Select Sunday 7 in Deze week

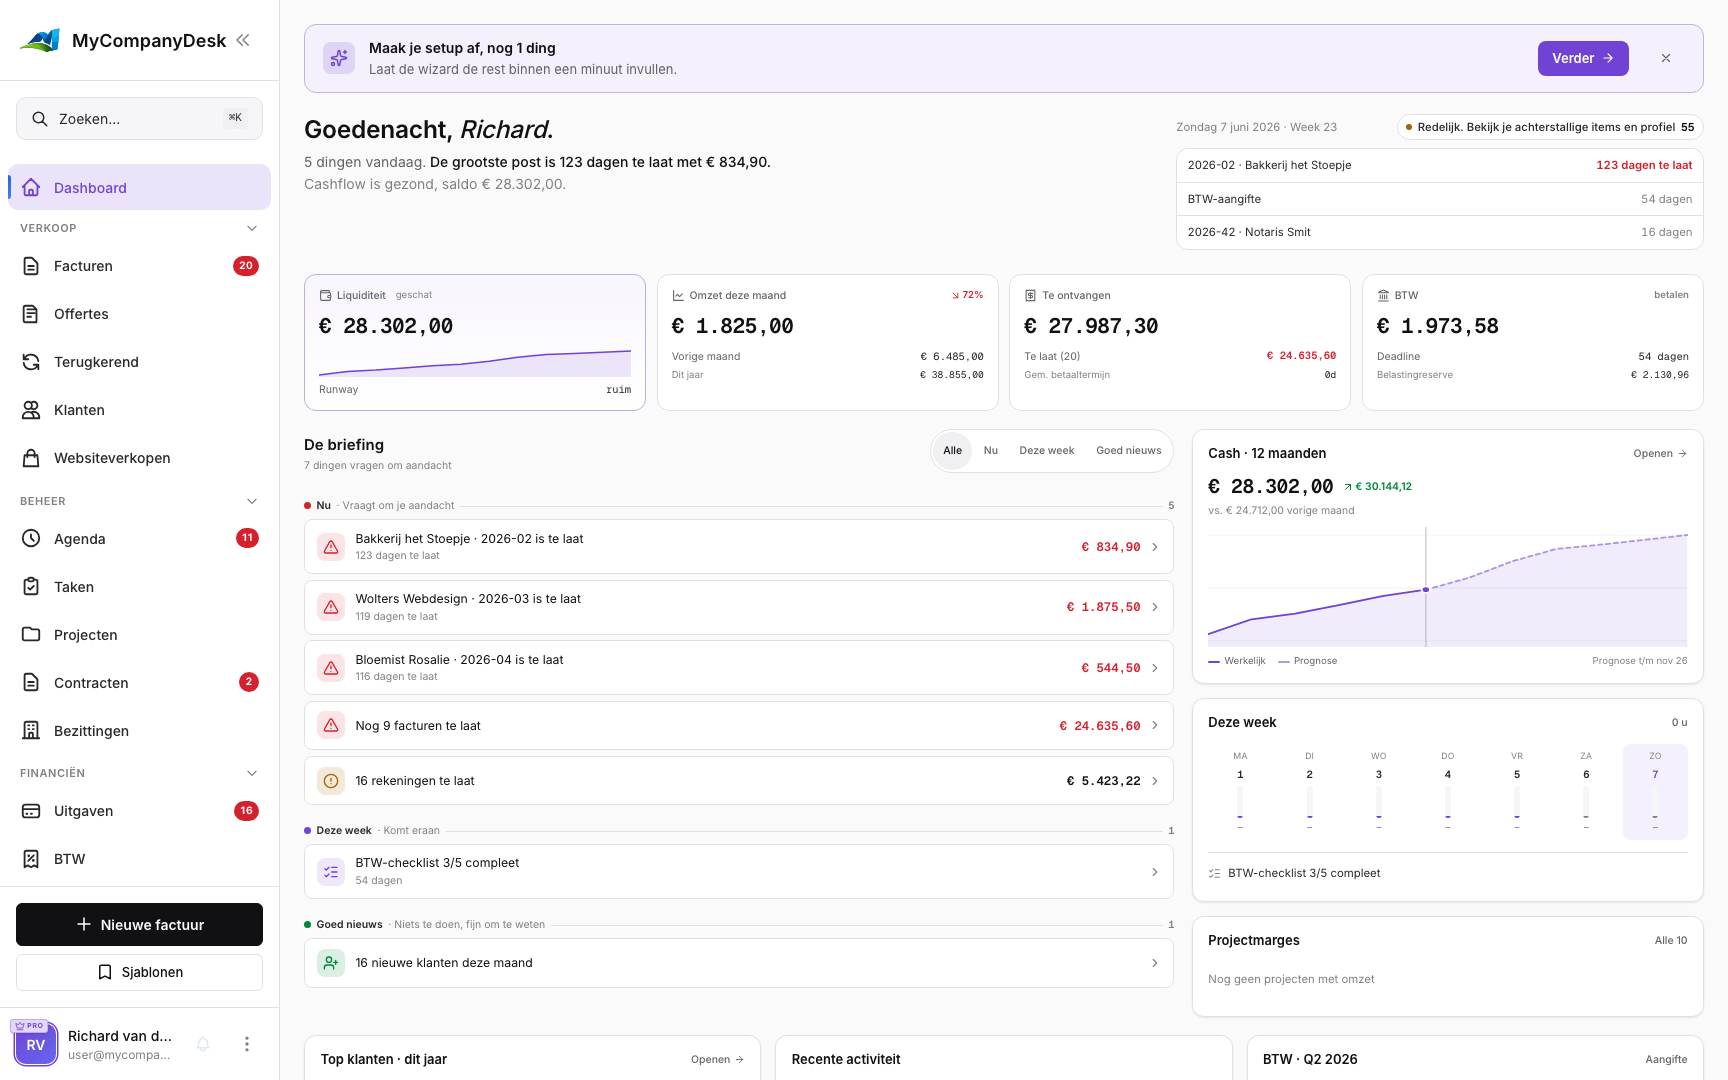coord(1655,791)
